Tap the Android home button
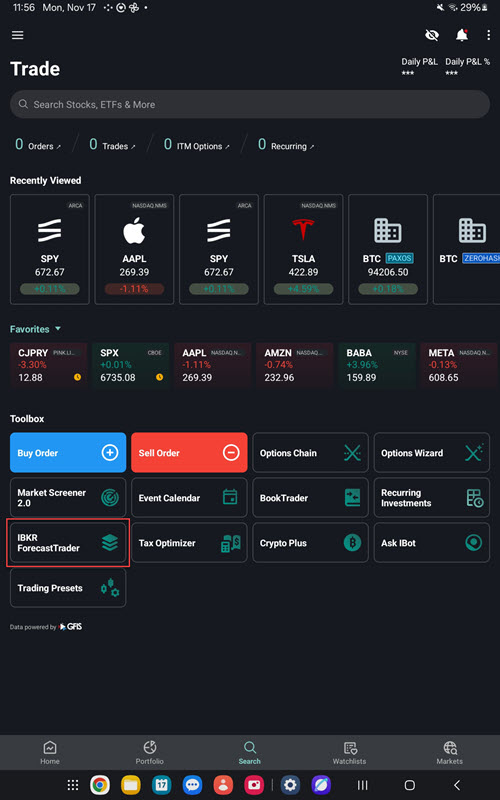This screenshot has height=800, width=500. 409,785
